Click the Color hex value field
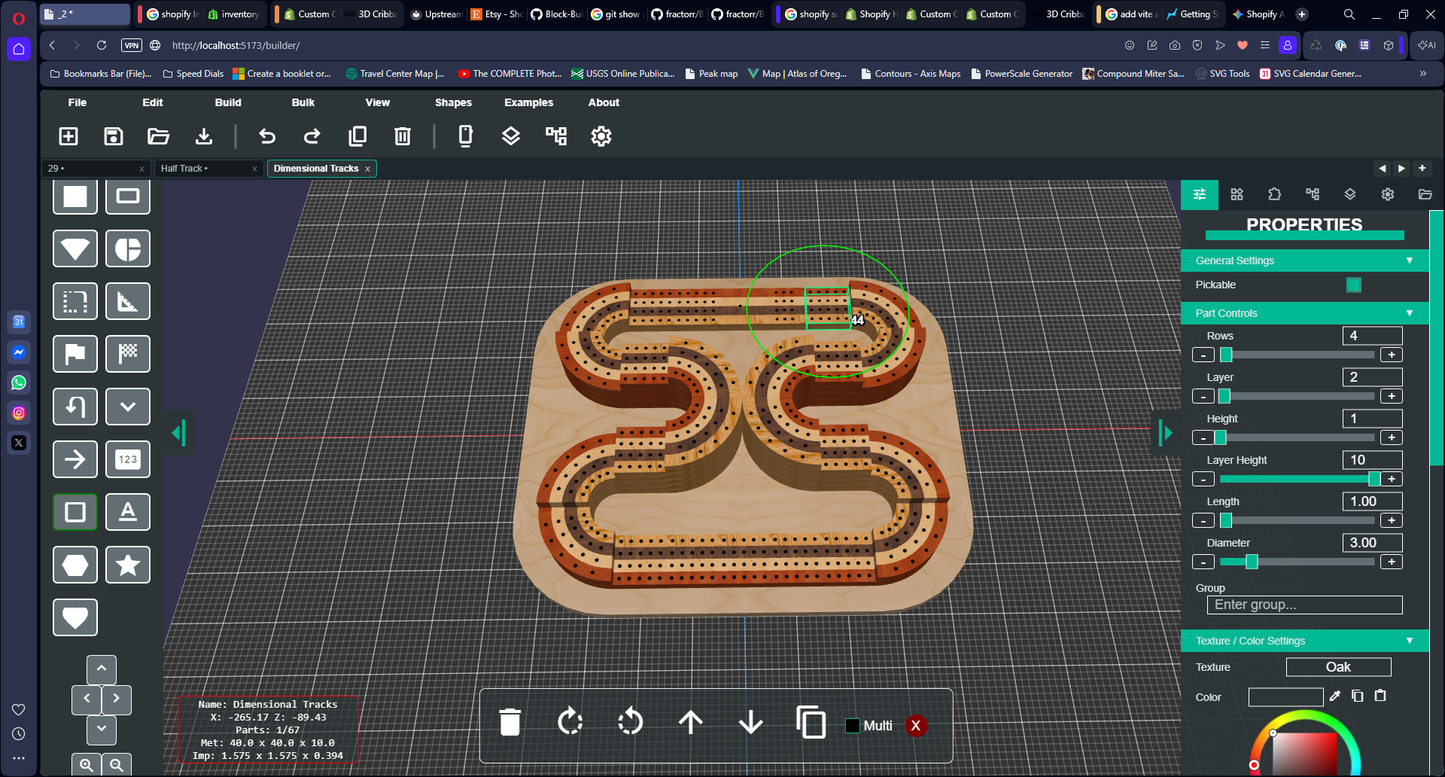Image resolution: width=1445 pixels, height=777 pixels. 1286,697
